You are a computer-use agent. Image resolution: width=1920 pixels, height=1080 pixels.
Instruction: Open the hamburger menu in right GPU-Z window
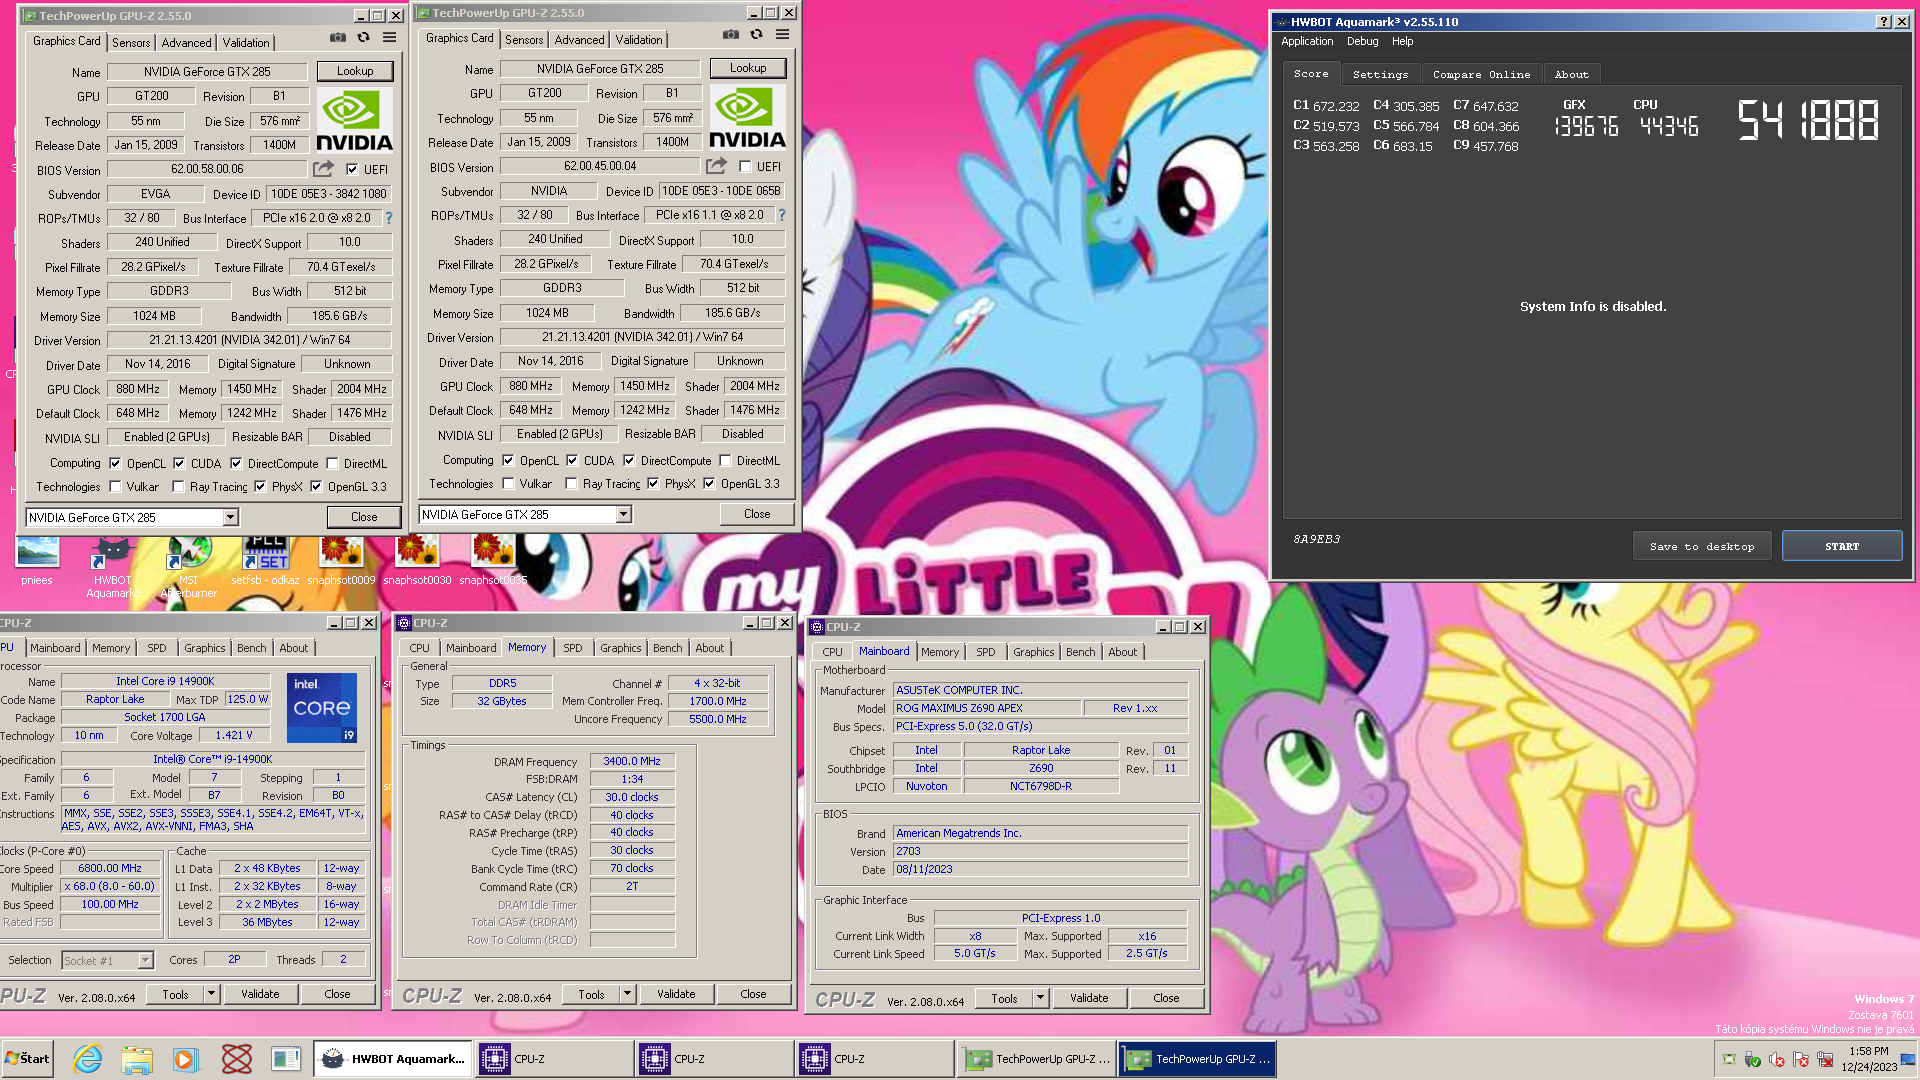pos(782,35)
